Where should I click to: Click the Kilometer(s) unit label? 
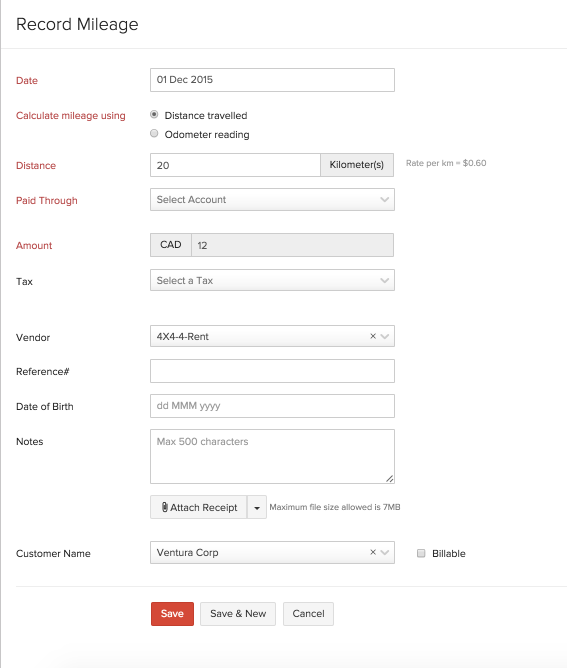[x=357, y=165]
